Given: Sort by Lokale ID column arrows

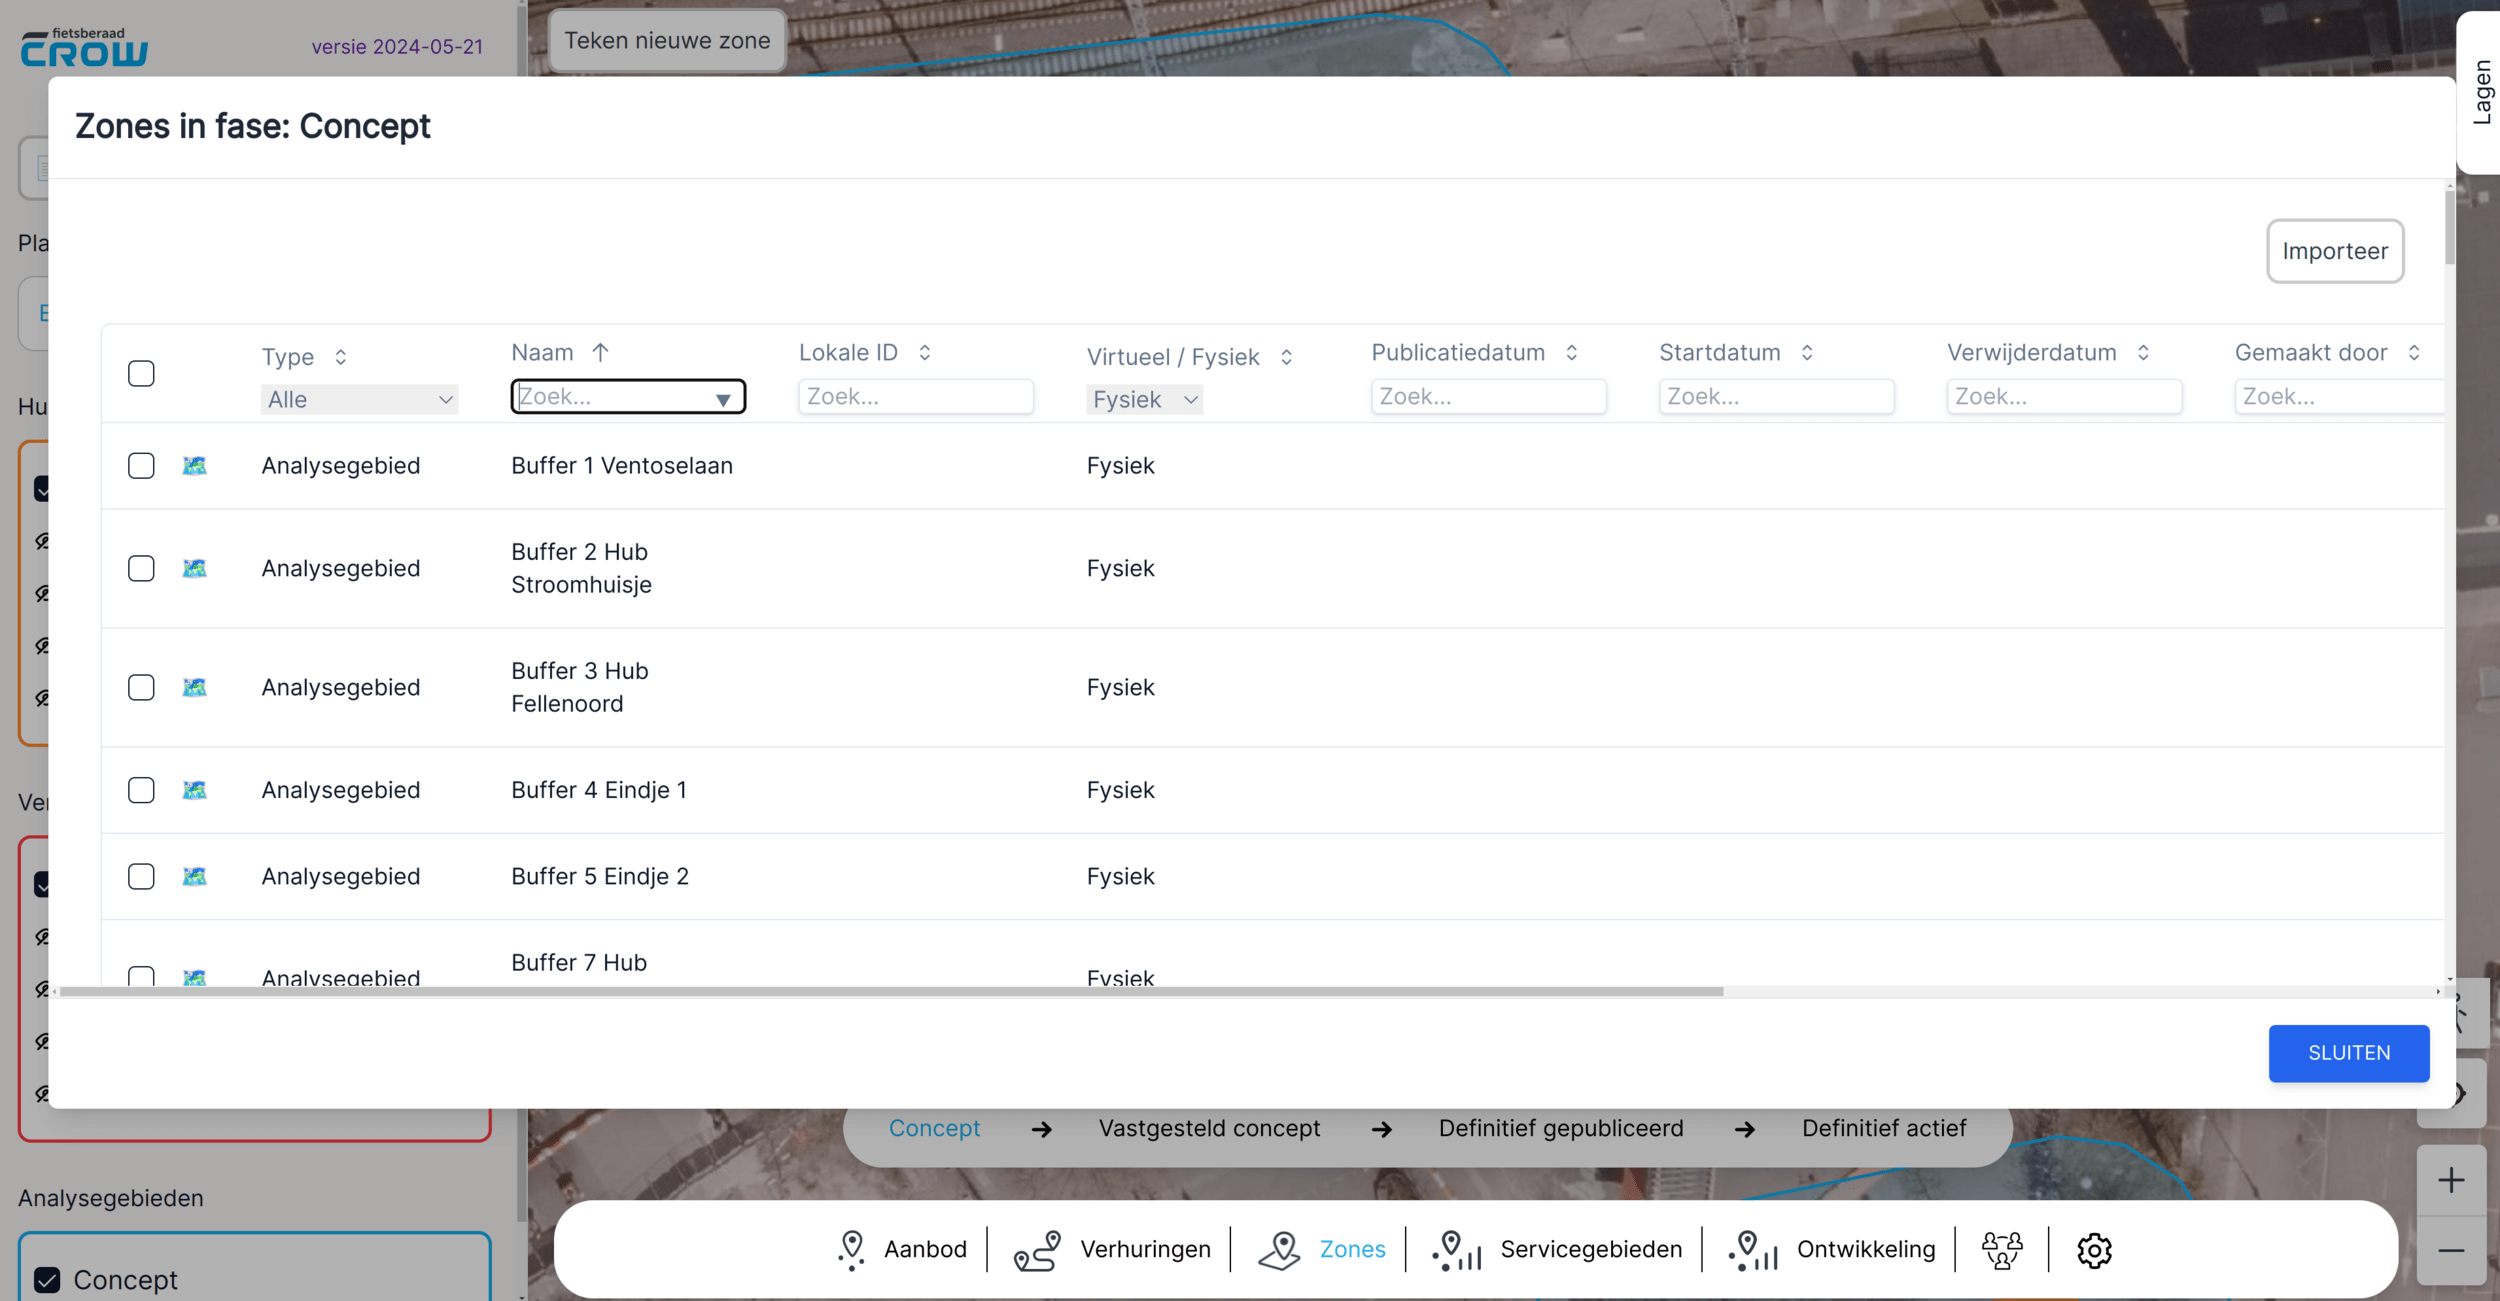Looking at the screenshot, I should point(925,353).
